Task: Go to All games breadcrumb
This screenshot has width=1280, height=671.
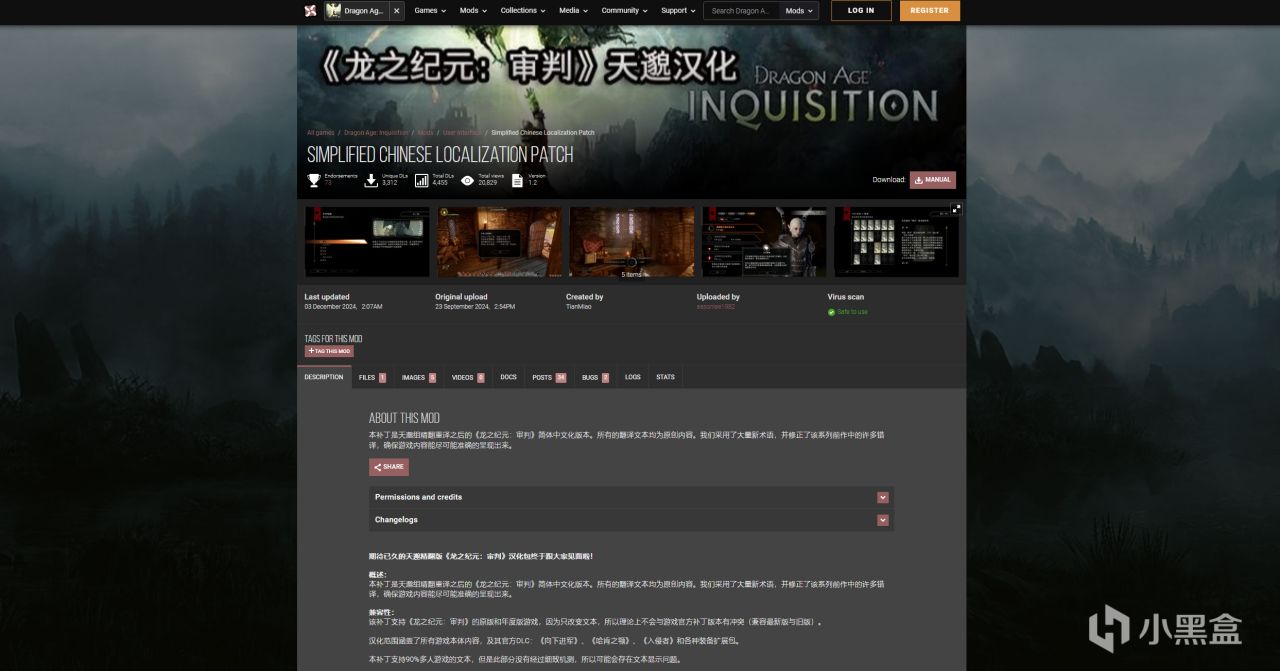Action: click(x=321, y=133)
